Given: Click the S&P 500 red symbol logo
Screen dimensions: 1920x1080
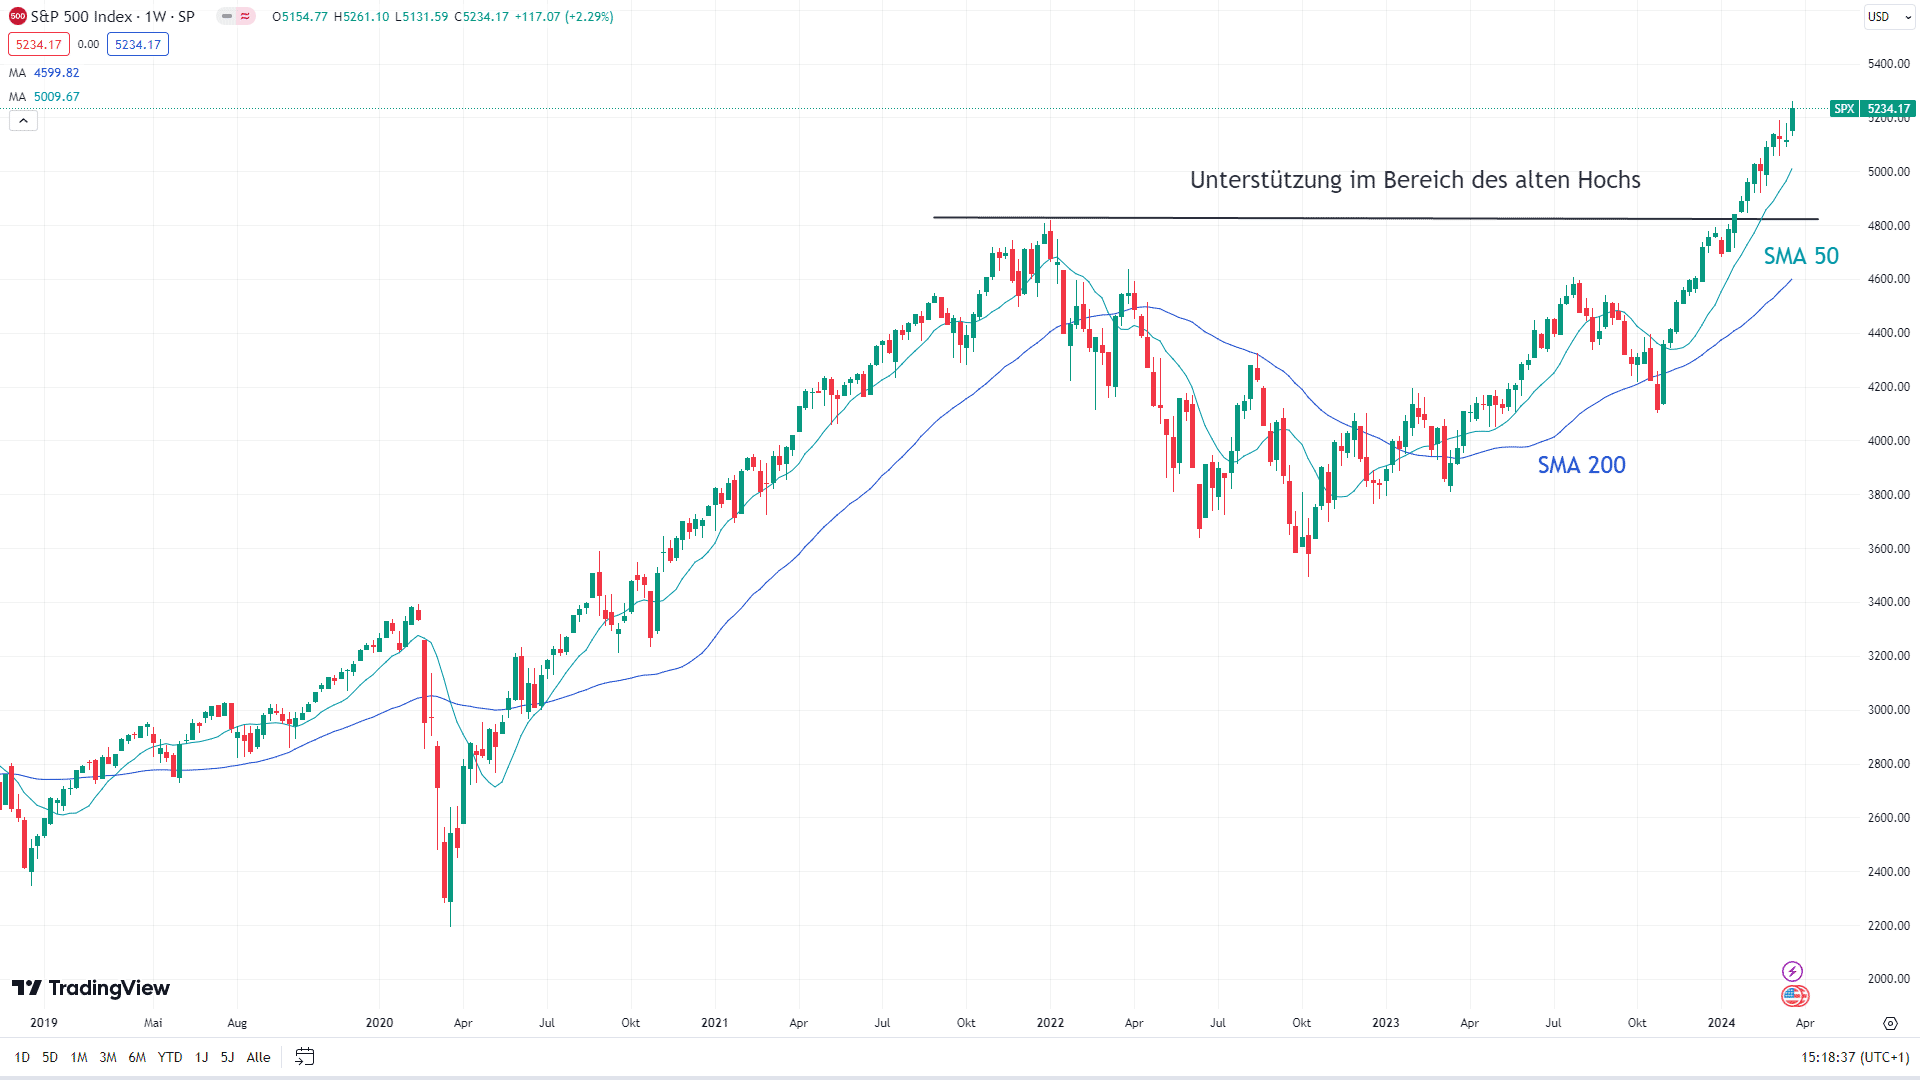Looking at the screenshot, I should pyautogui.click(x=17, y=17).
